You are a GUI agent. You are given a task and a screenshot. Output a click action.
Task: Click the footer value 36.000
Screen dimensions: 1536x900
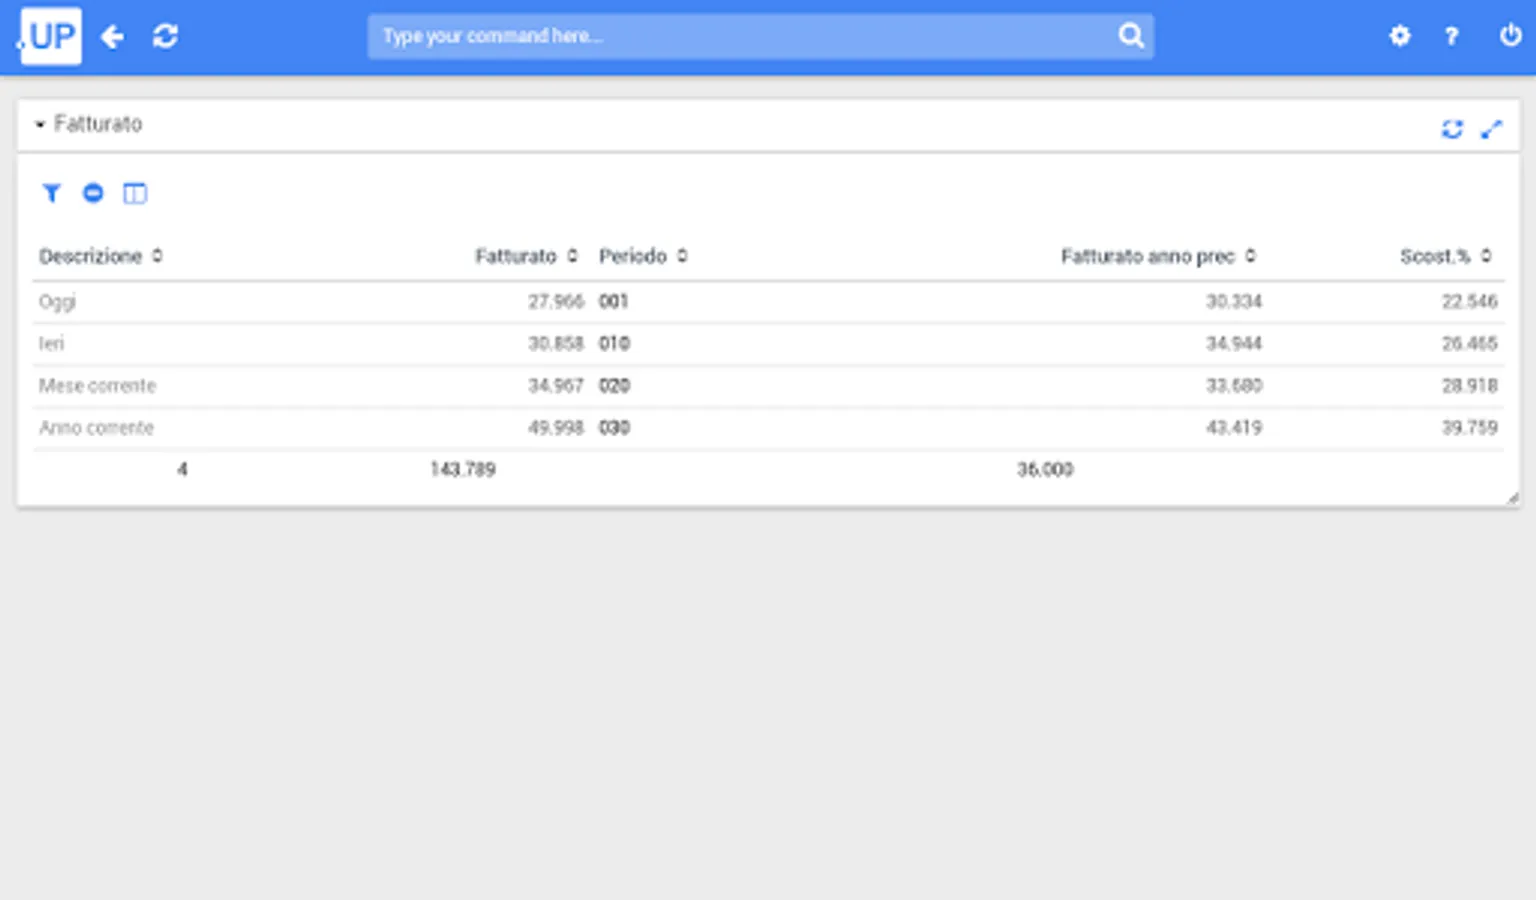[1045, 470]
